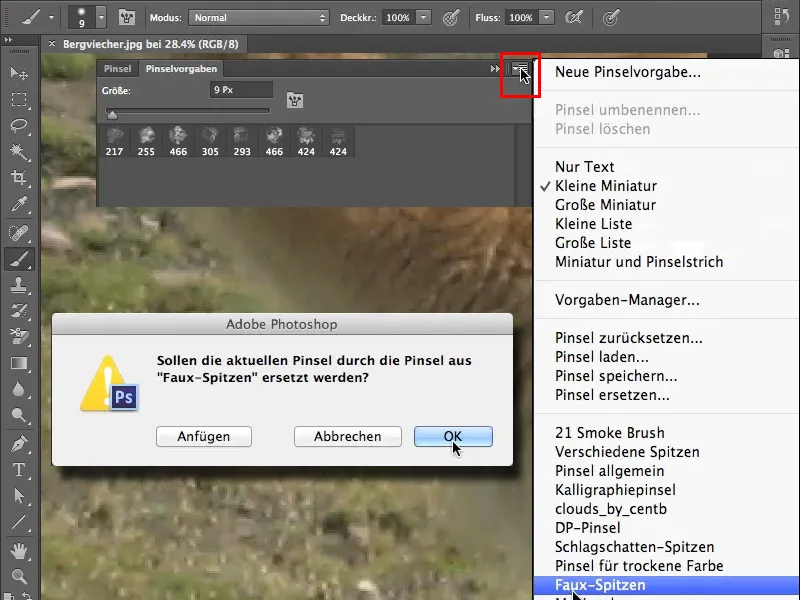Viewport: 800px width, 600px height.
Task: Open the Modus Normal dropdown
Action: point(259,18)
